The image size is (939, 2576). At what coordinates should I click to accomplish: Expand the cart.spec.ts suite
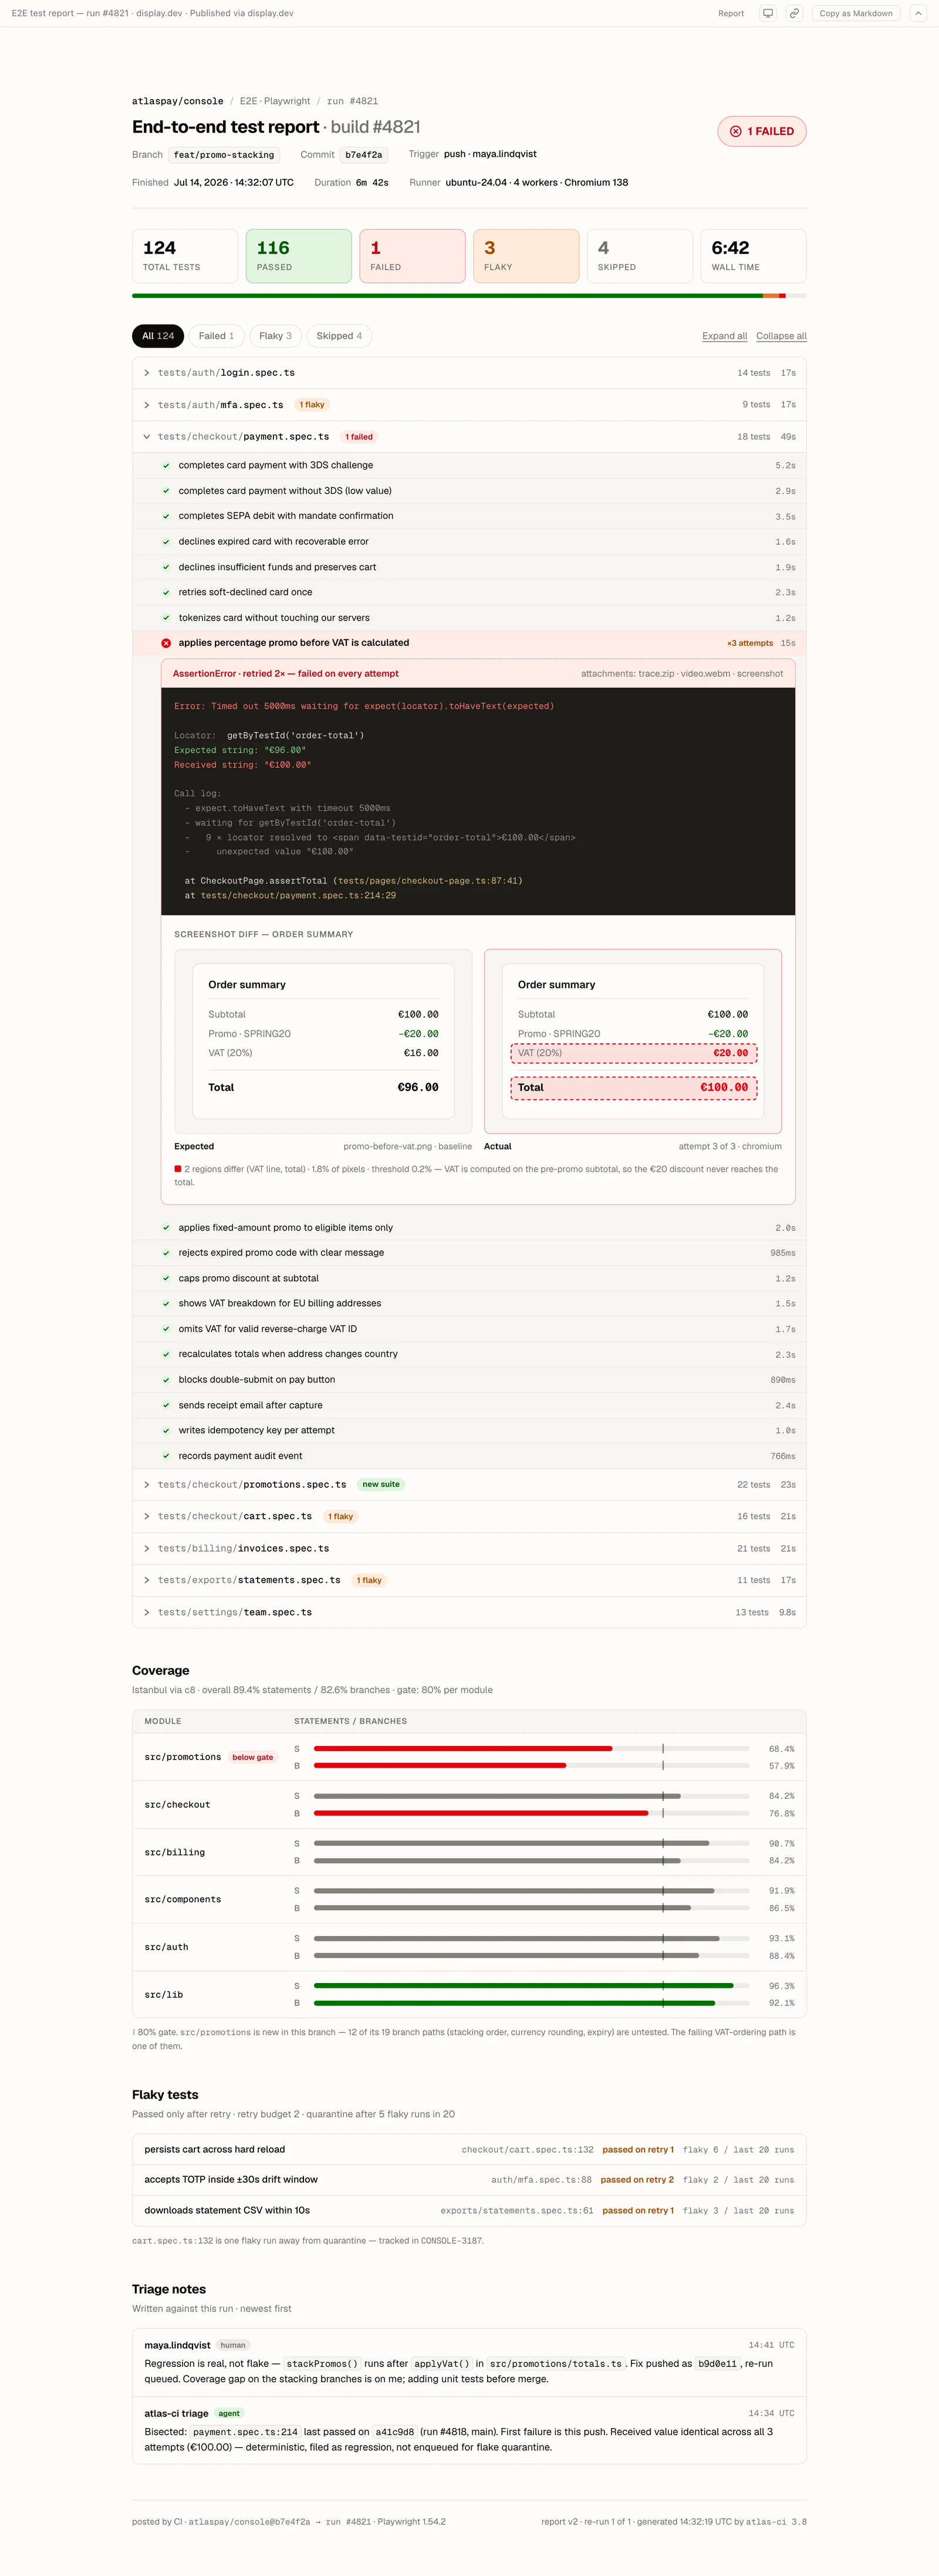[x=469, y=1517]
